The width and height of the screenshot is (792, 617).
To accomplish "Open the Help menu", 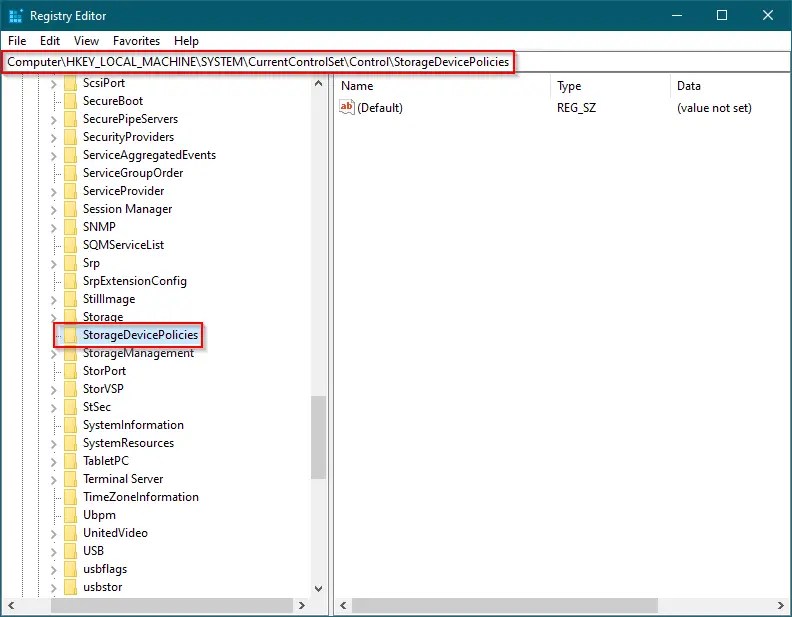I will tap(186, 41).
